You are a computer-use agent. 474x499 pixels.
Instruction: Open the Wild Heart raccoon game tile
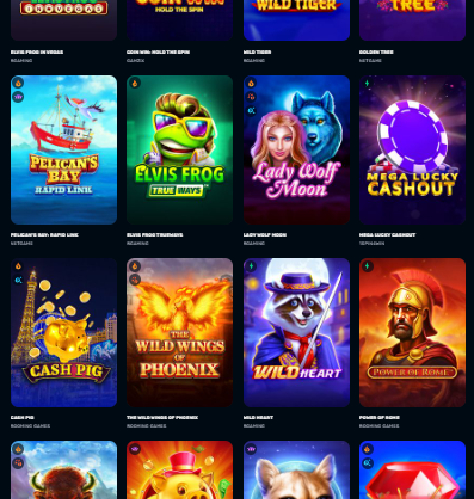[297, 332]
